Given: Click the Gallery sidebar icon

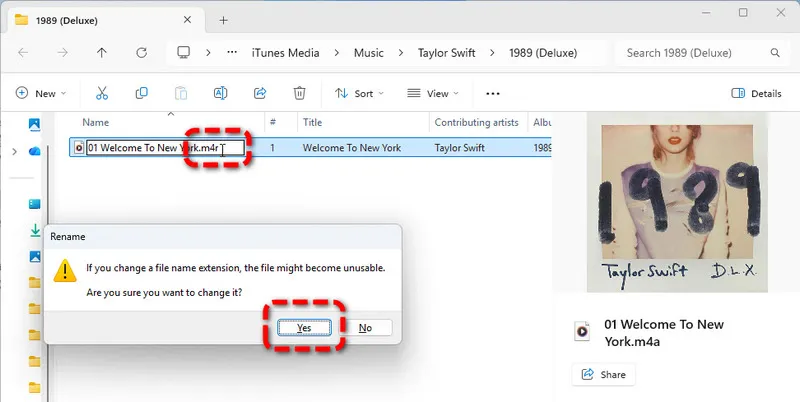Looking at the screenshot, I should (x=34, y=124).
